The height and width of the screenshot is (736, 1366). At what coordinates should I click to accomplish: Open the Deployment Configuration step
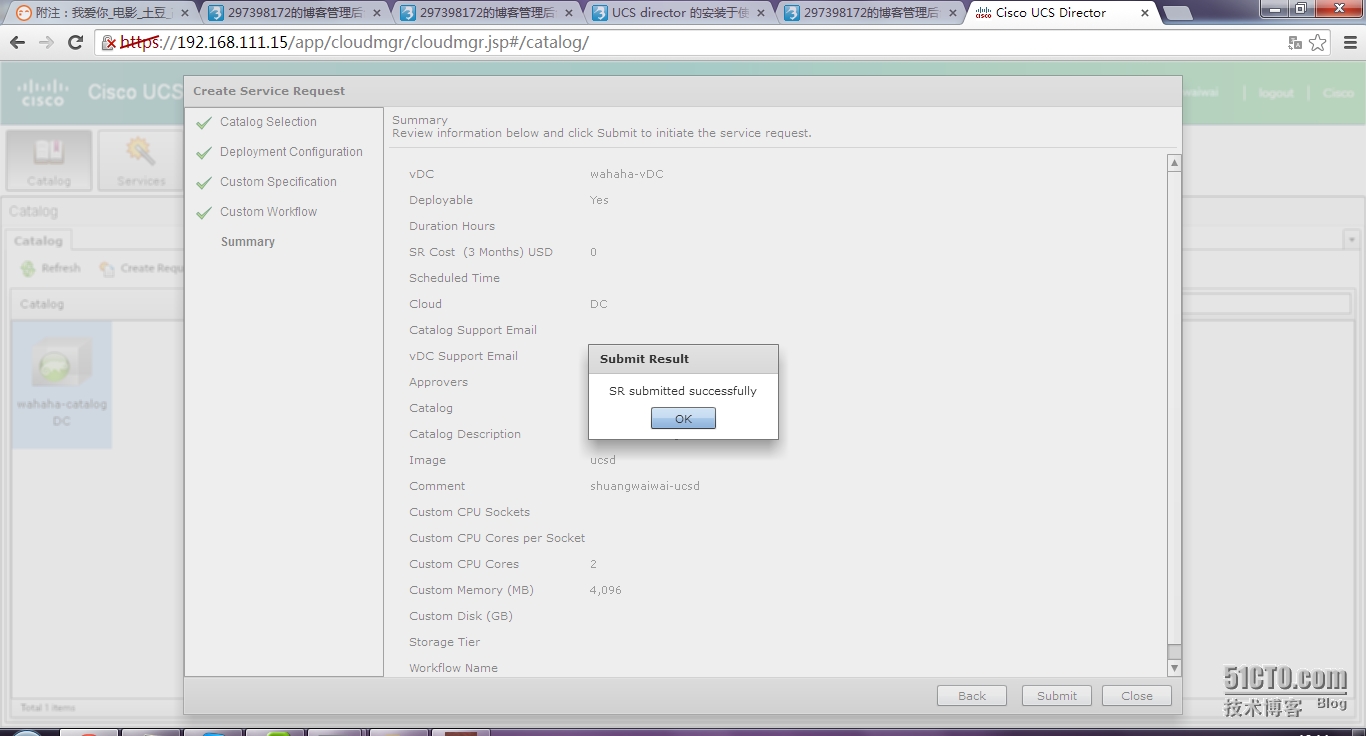(291, 152)
